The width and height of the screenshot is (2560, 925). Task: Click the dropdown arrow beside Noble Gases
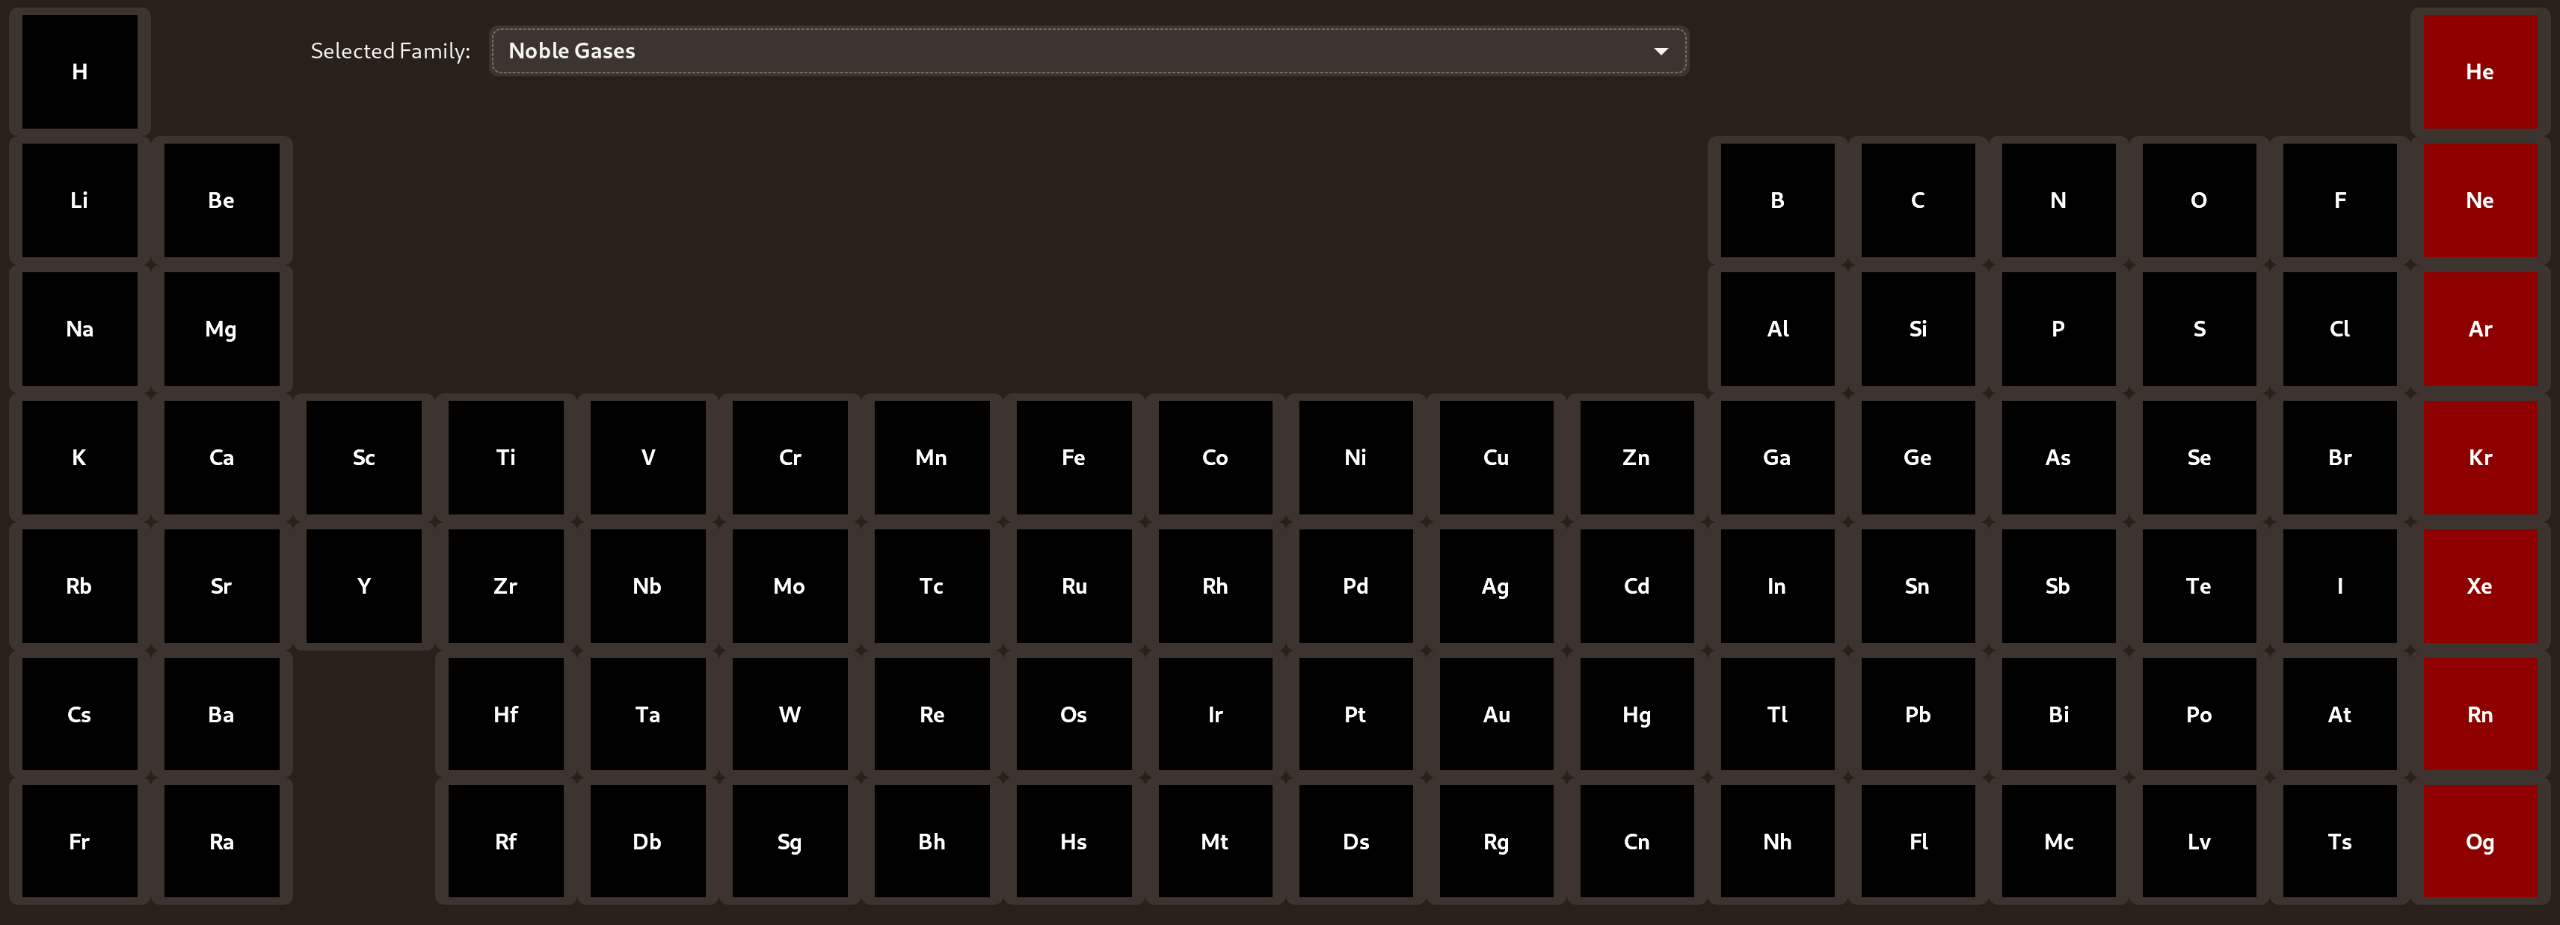click(x=1661, y=51)
